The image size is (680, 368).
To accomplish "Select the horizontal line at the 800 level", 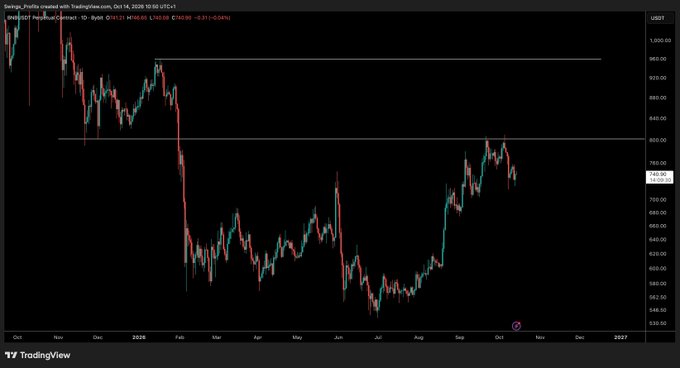I will tap(351, 139).
